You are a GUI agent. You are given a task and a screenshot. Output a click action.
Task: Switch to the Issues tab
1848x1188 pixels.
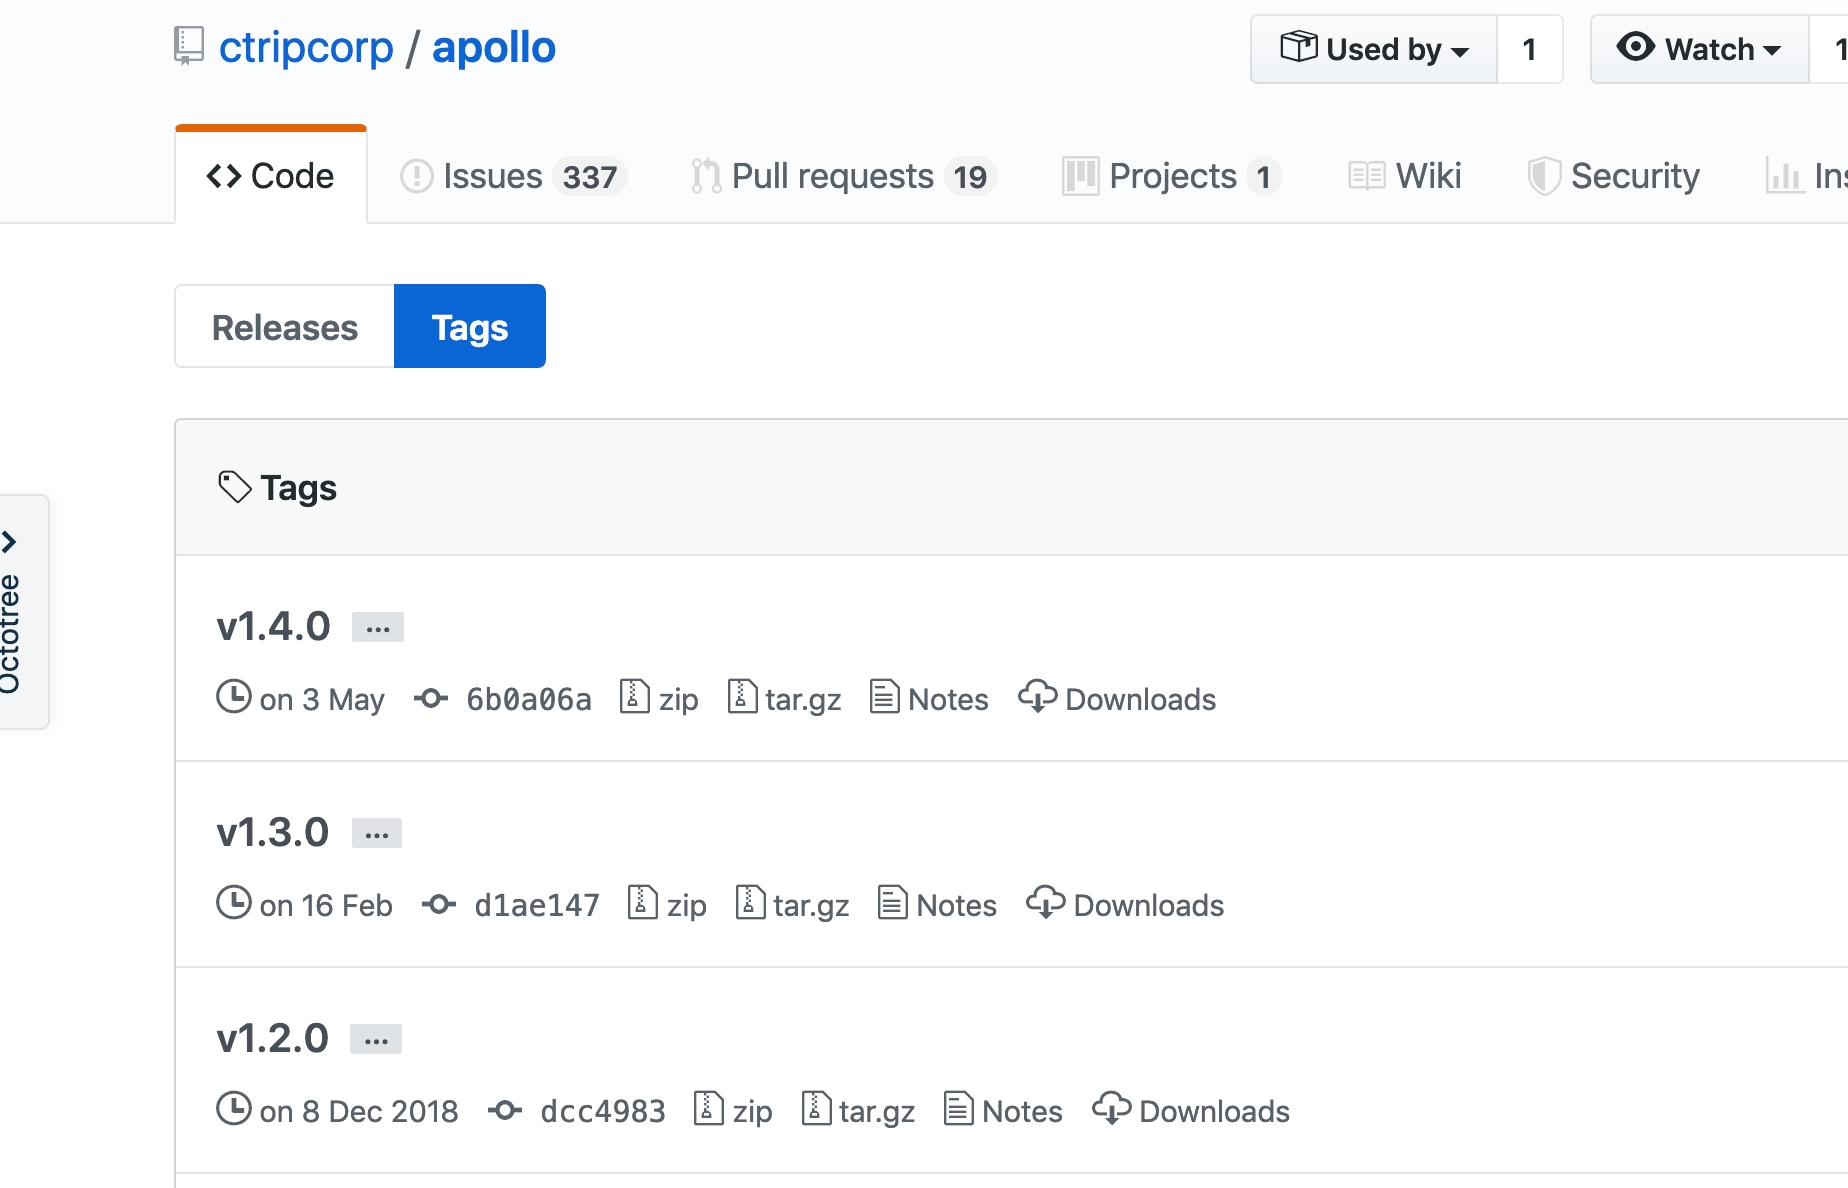513,176
